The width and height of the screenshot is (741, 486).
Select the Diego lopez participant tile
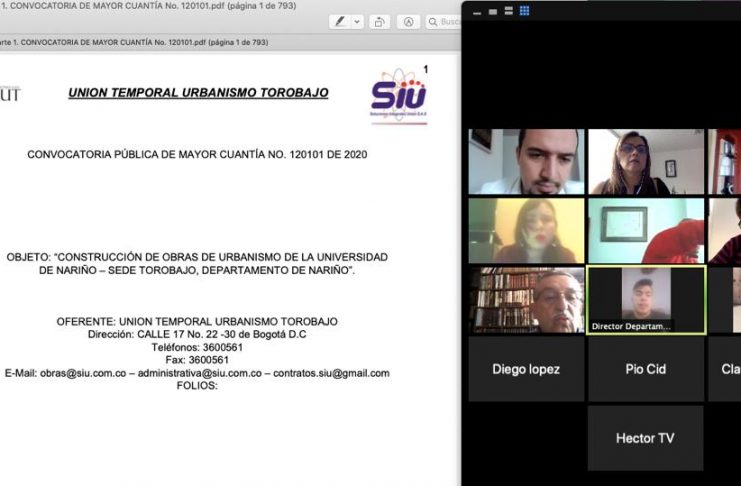tap(526, 369)
